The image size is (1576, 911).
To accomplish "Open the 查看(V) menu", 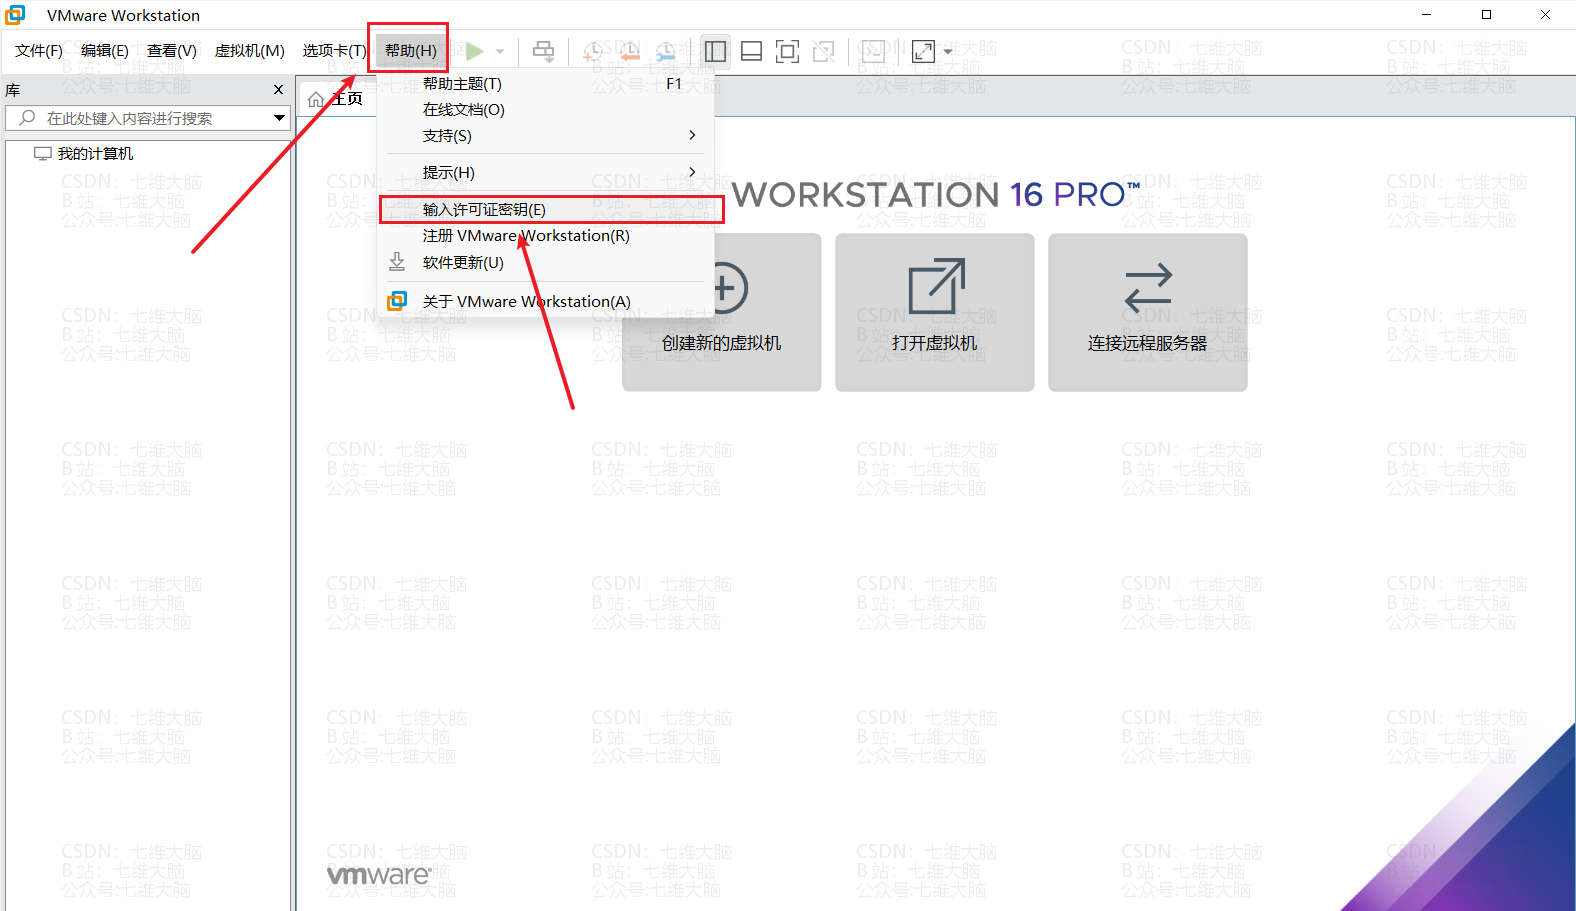I will [x=172, y=51].
